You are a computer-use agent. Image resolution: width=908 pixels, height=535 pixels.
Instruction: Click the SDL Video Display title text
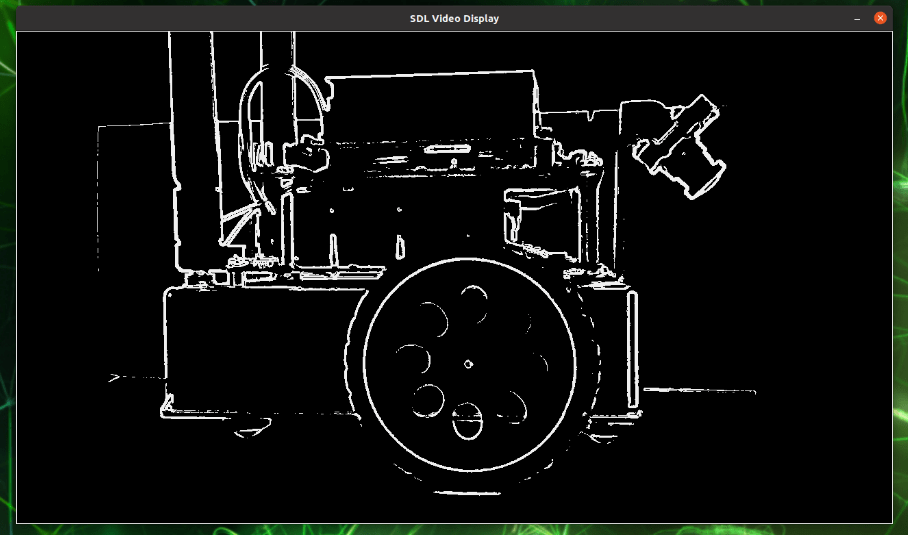click(454, 18)
